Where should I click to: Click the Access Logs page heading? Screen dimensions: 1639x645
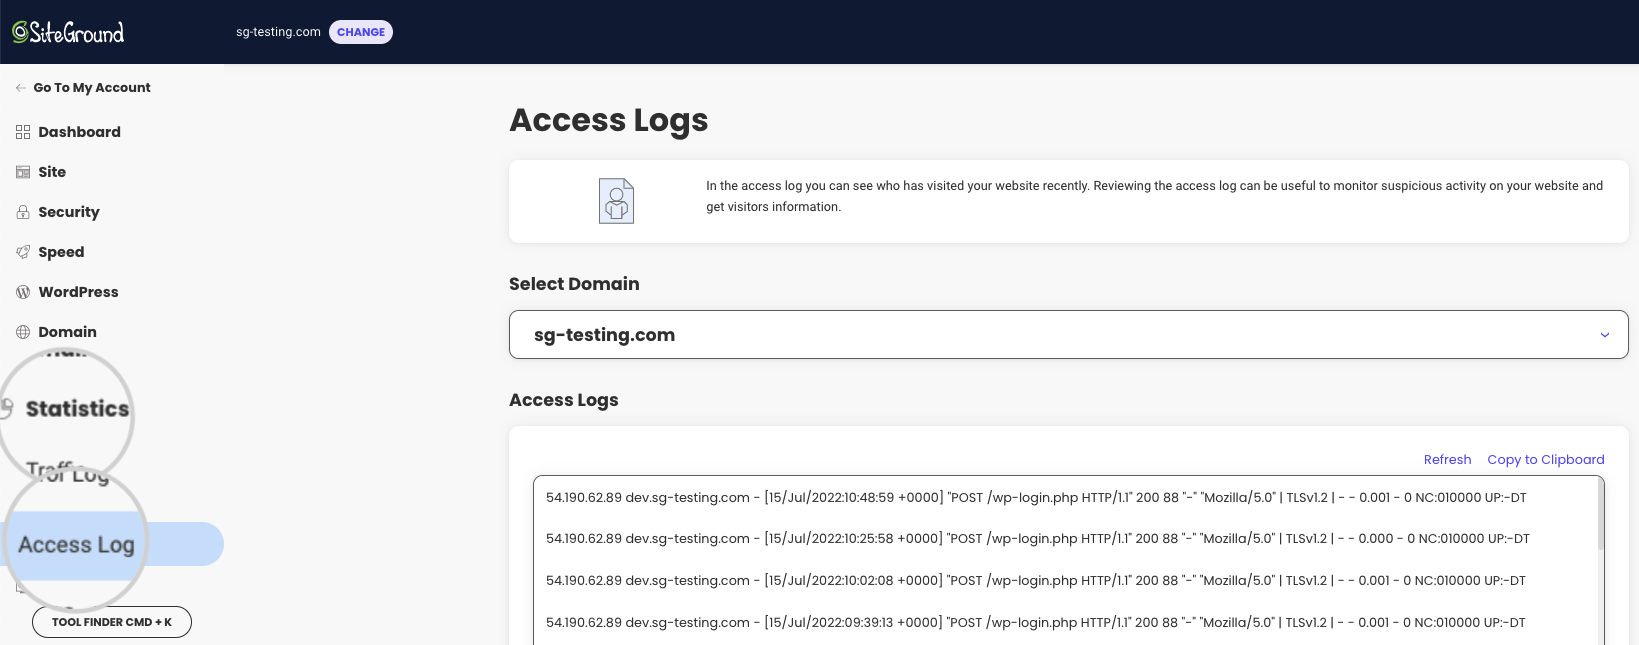pos(608,120)
